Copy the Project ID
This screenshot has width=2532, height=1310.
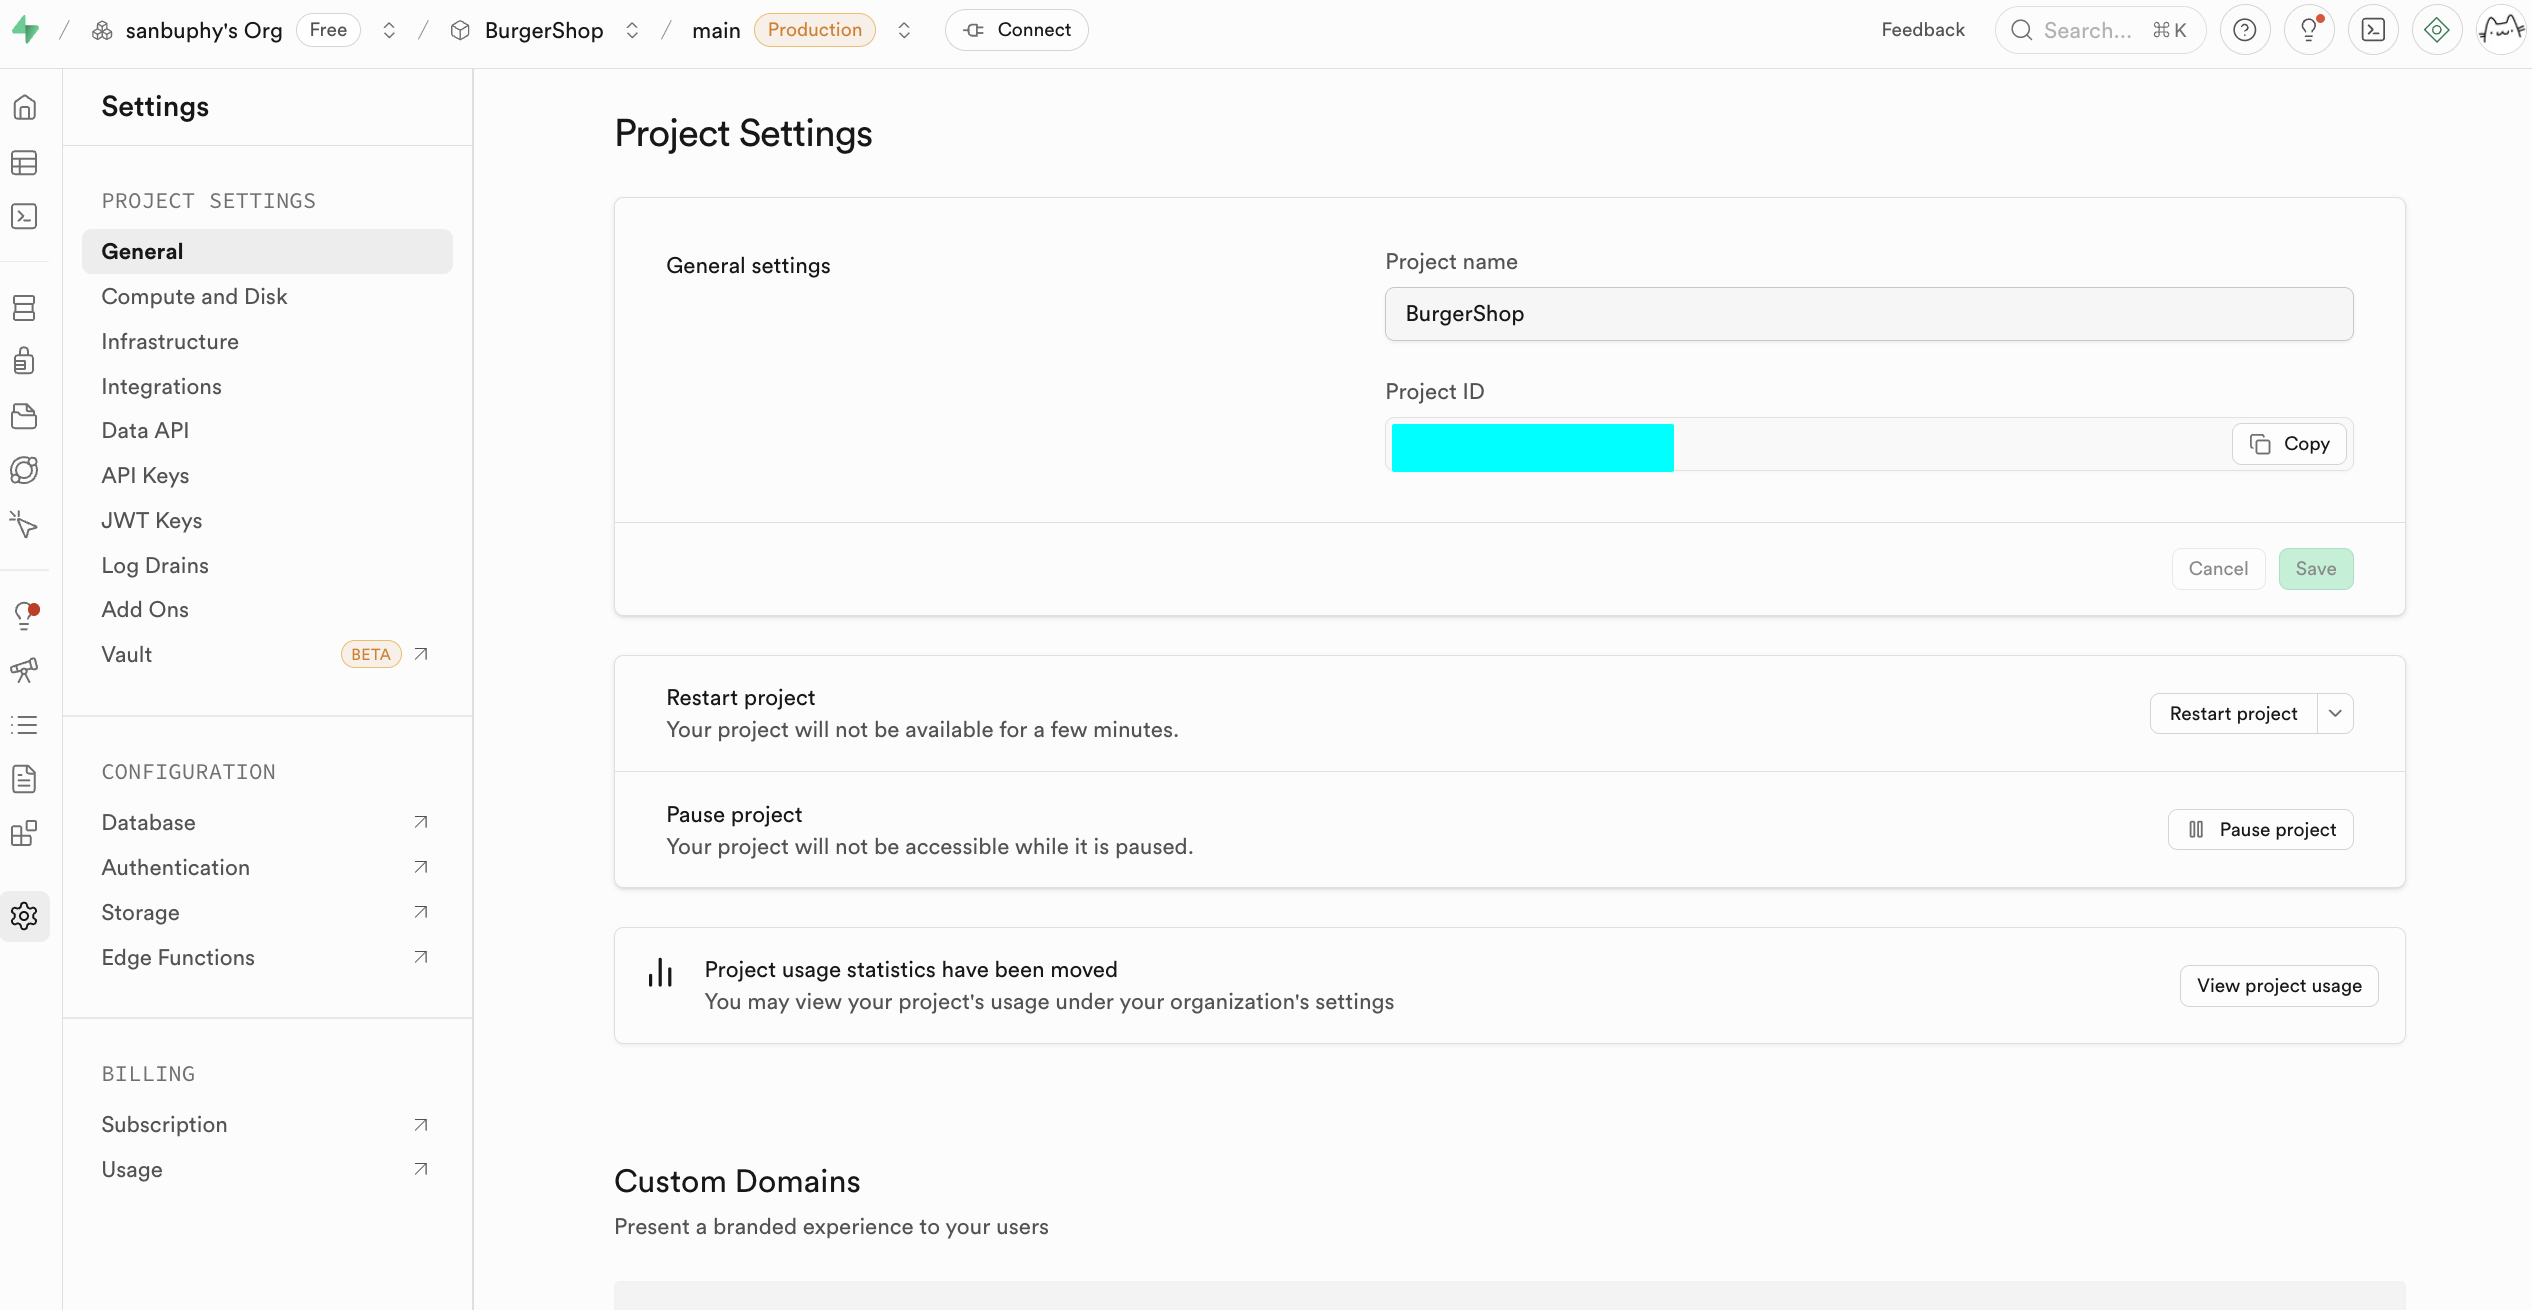2289,444
